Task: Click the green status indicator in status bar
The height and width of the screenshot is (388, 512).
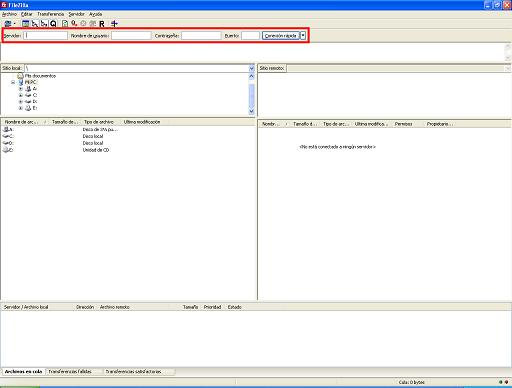Action: pos(501,382)
